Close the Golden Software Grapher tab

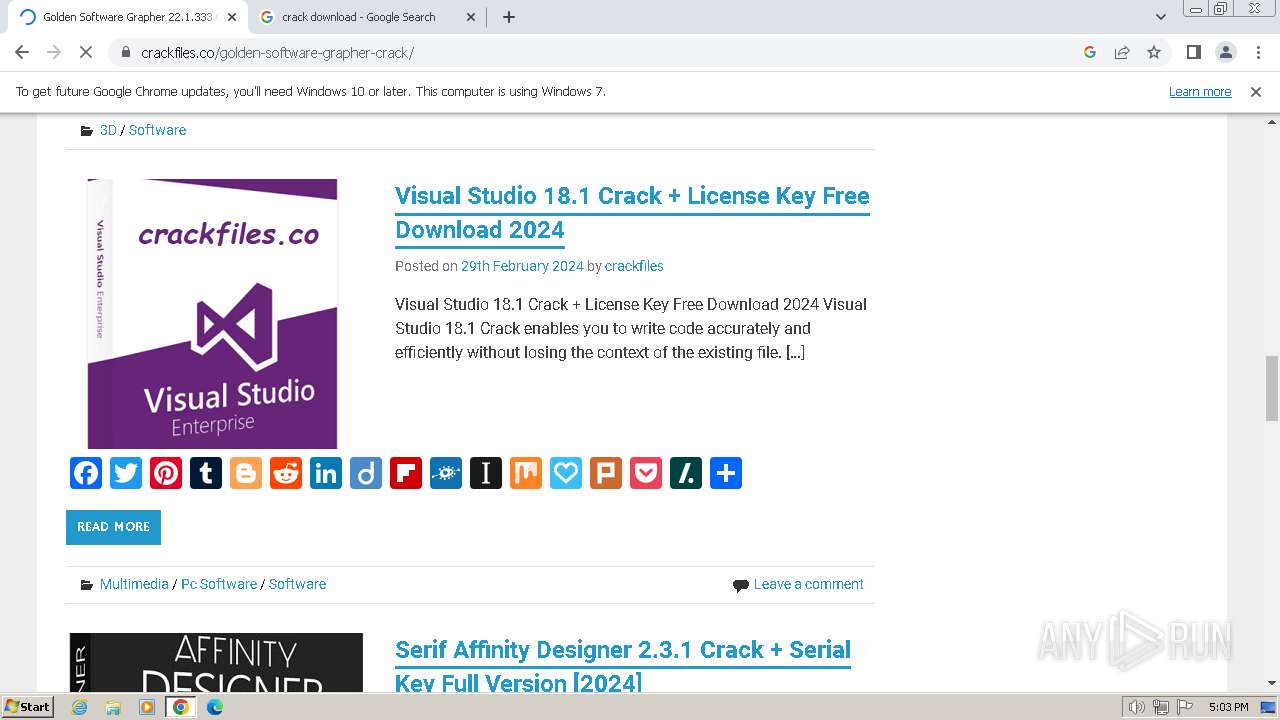click(x=231, y=17)
